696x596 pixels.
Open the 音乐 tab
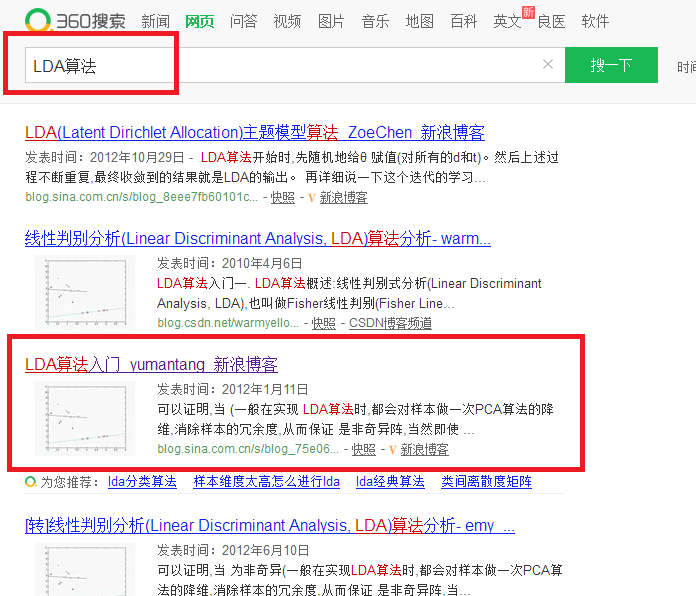click(x=376, y=21)
